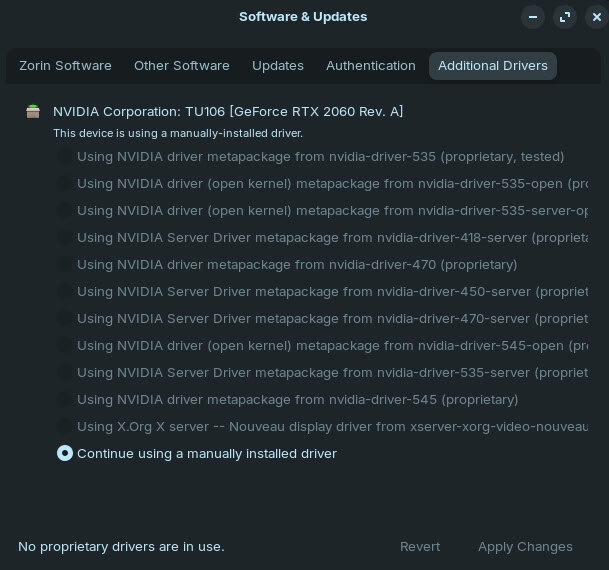
Task: Select nvidia-driver-535 proprietary tested radio option
Action: point(65,156)
